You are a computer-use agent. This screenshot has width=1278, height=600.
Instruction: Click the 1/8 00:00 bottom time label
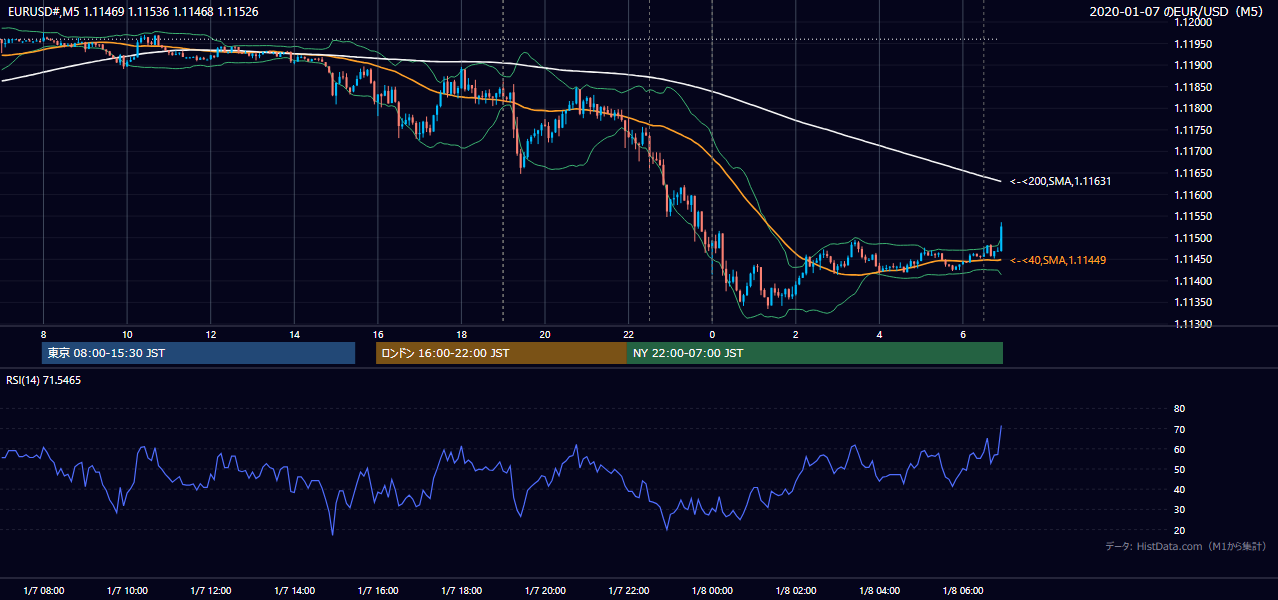(712, 590)
